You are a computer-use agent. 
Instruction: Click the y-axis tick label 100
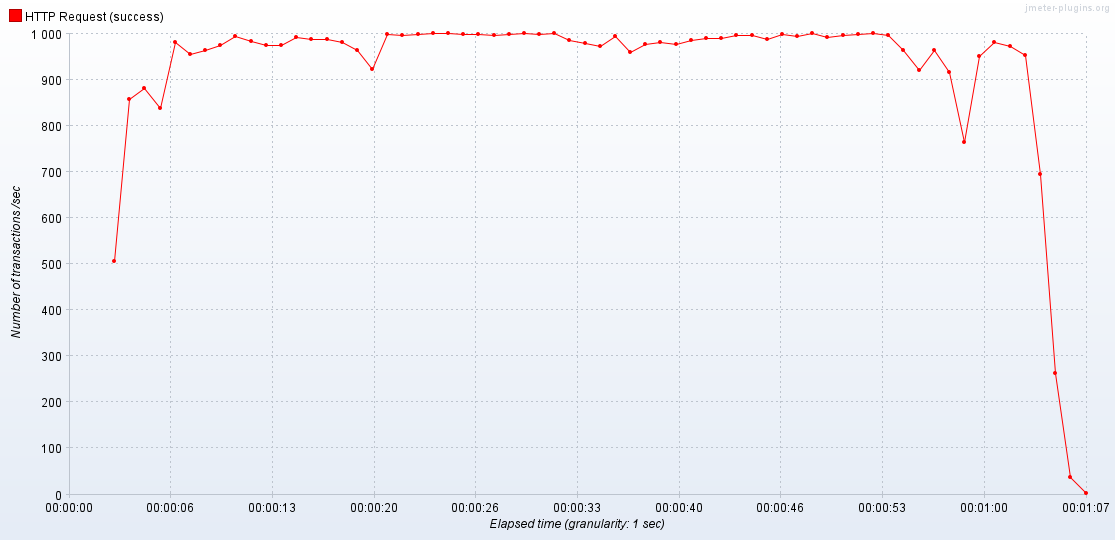tap(53, 448)
